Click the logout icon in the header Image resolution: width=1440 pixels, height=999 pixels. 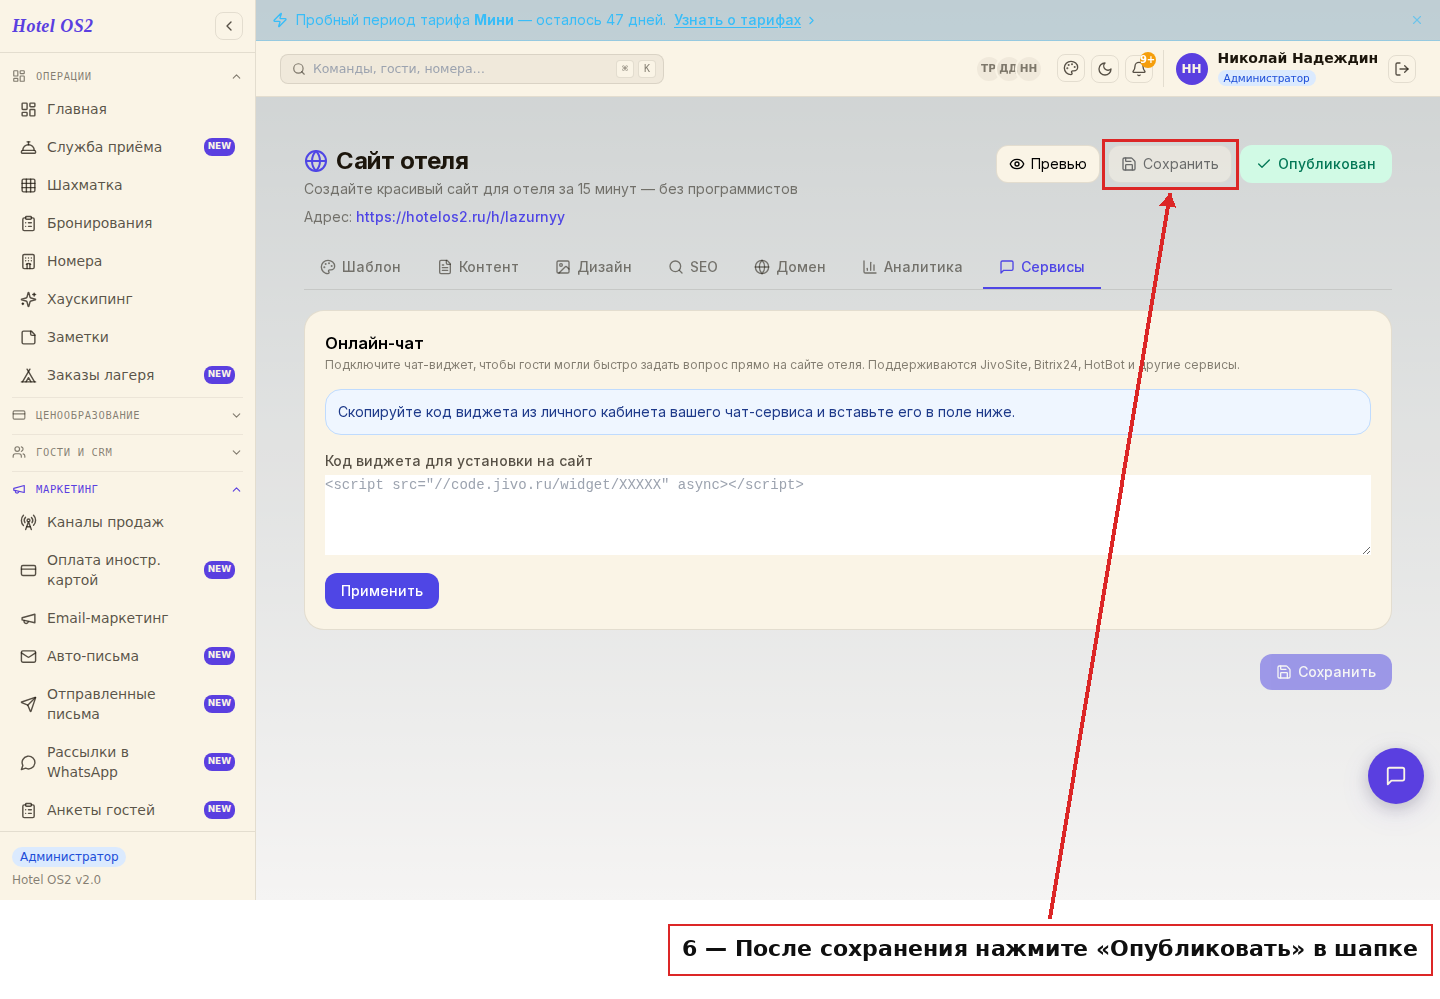click(1402, 69)
